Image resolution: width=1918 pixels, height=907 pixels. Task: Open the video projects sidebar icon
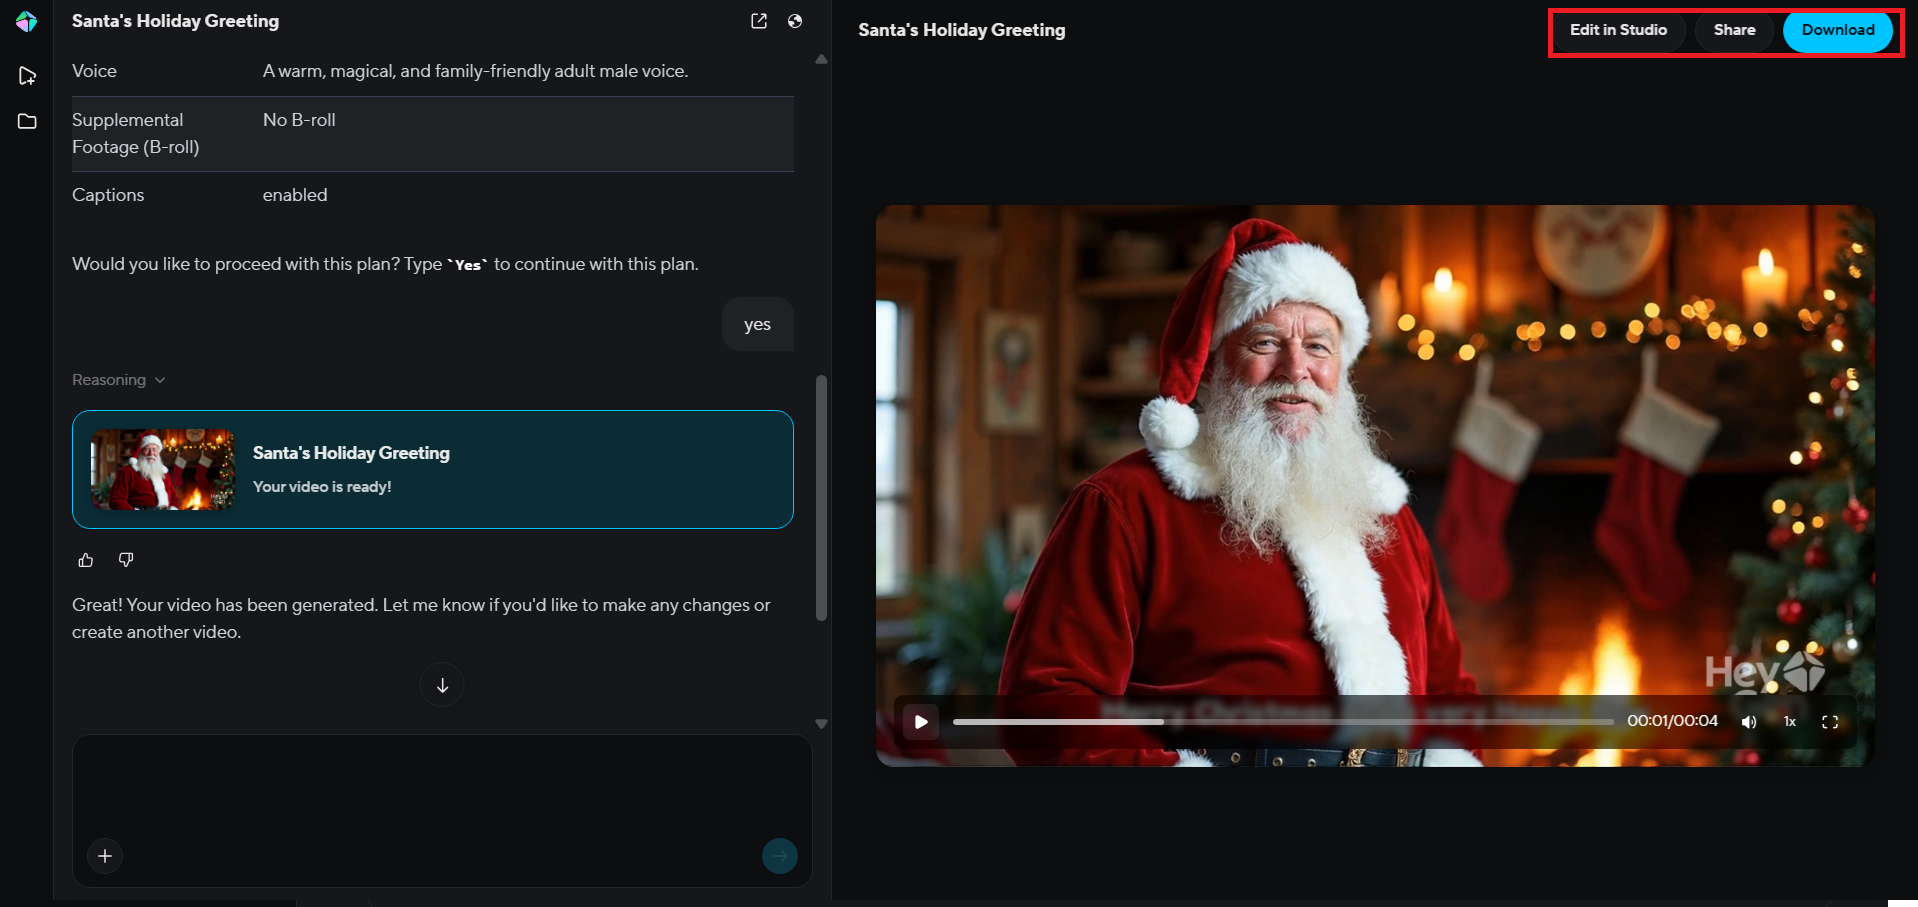point(27,76)
